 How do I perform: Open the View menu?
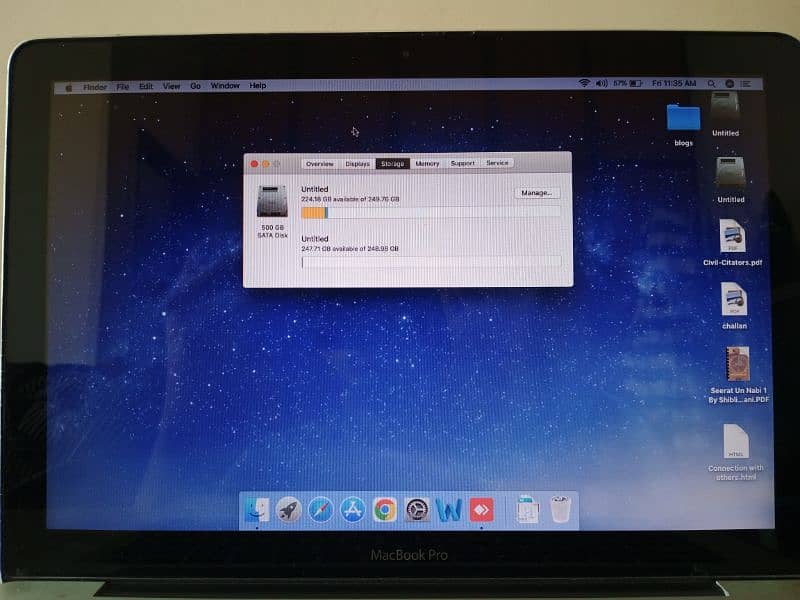tap(171, 86)
